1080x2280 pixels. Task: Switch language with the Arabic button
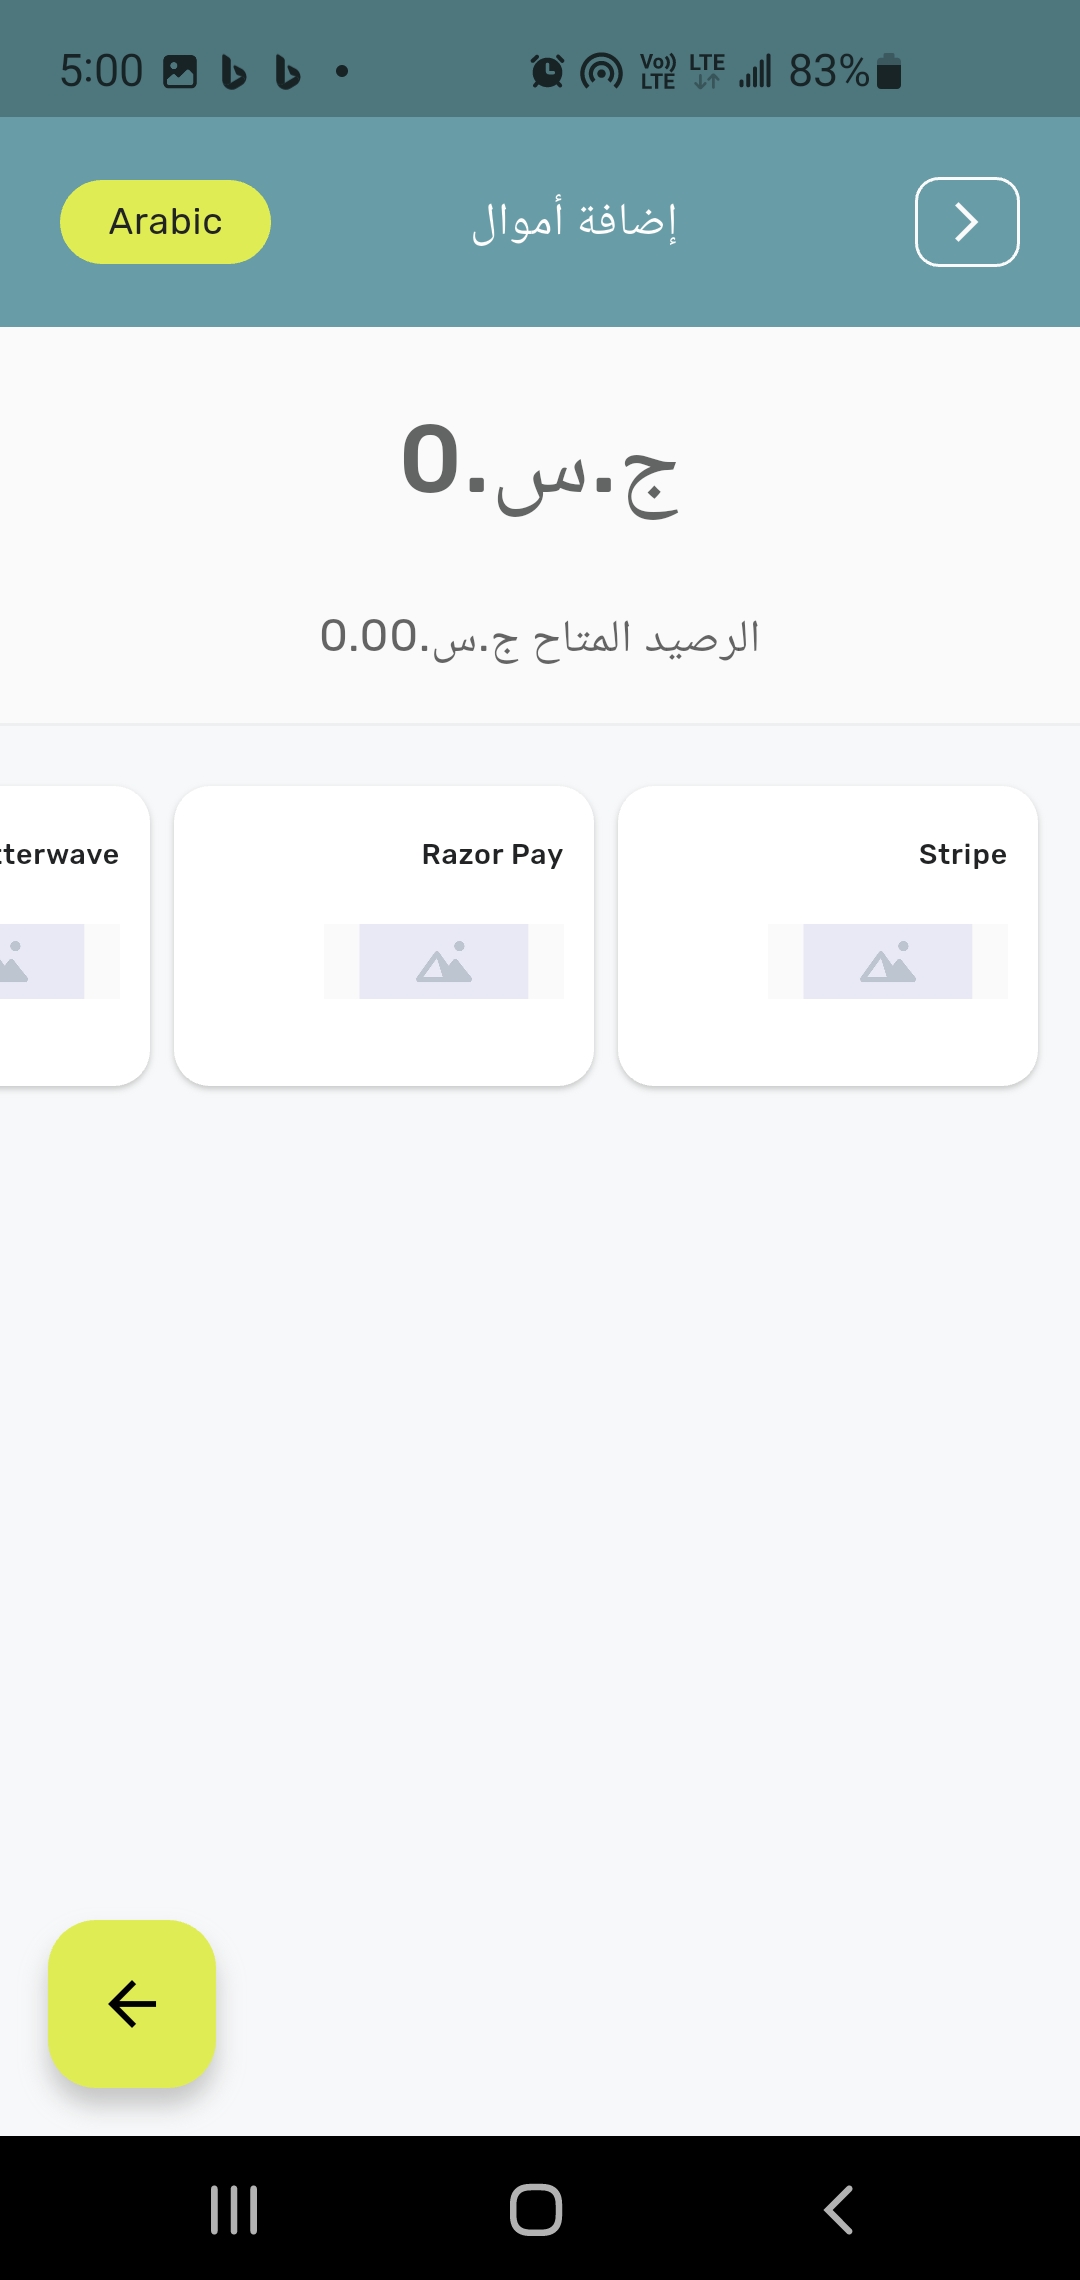165,222
